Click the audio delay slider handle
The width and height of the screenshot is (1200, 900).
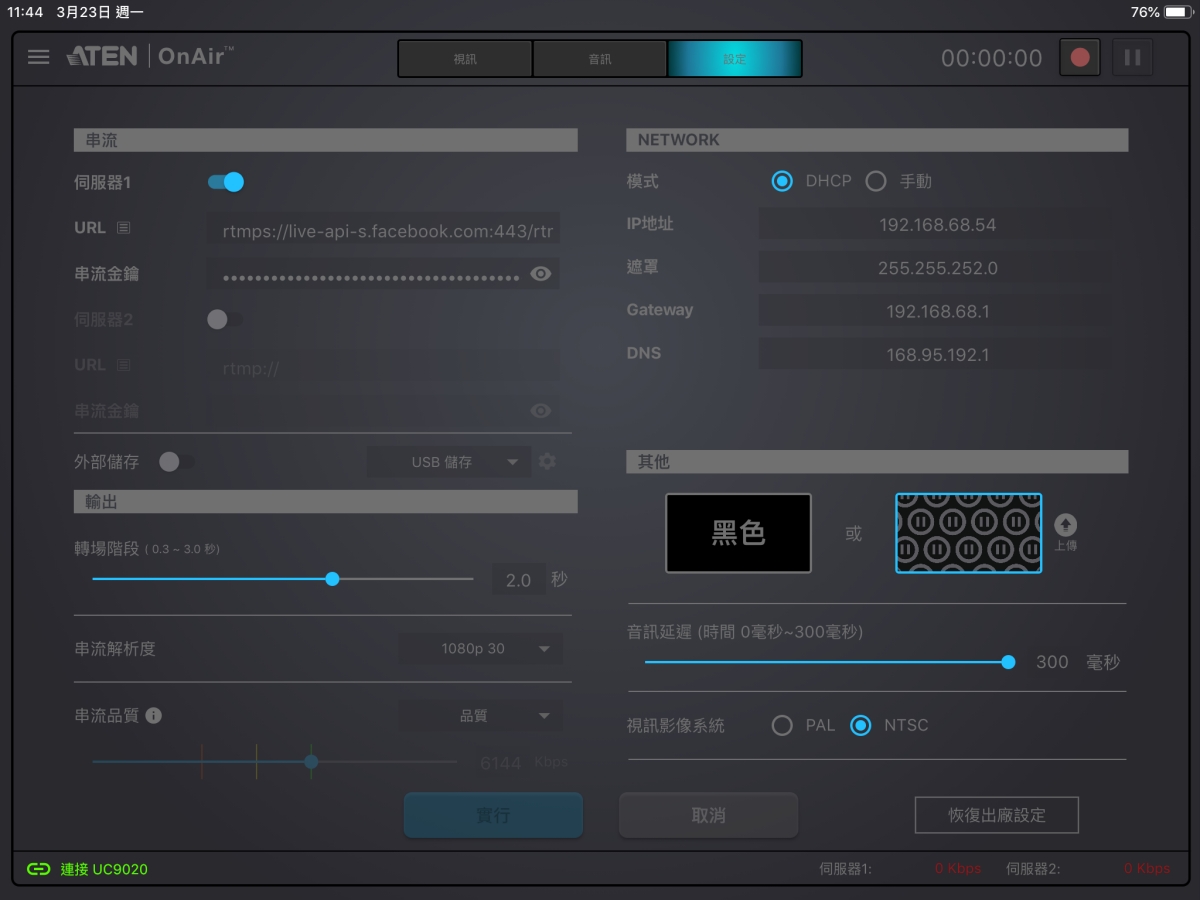point(1008,662)
